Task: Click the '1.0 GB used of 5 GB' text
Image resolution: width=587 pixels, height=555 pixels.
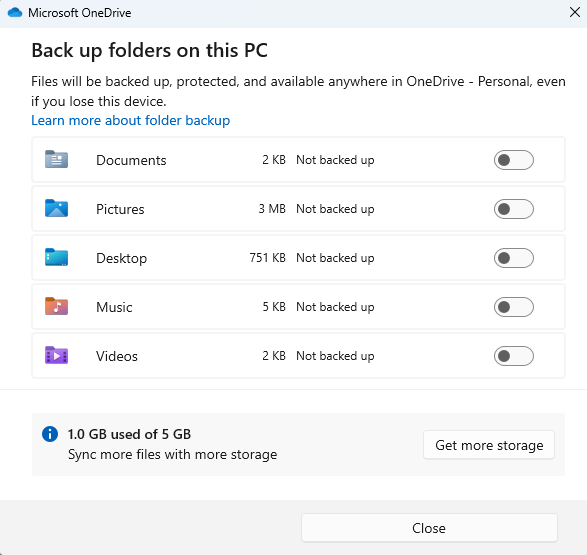Action: (129, 434)
